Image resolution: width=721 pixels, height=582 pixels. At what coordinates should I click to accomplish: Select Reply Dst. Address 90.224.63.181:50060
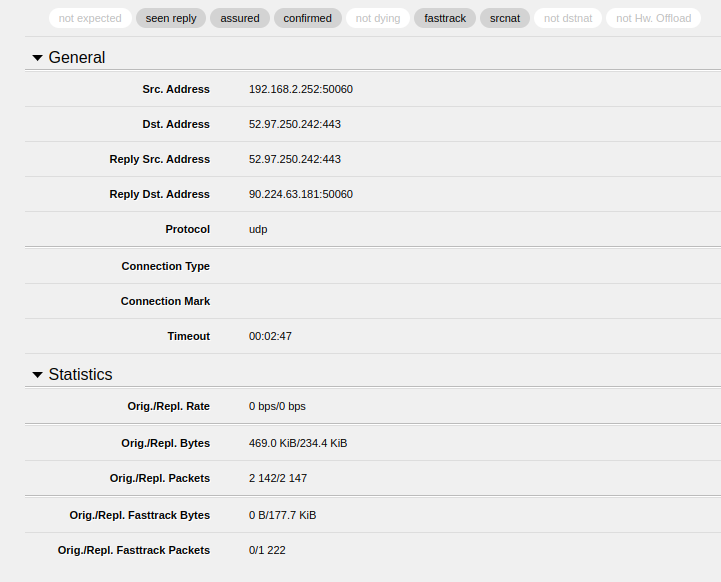point(301,194)
